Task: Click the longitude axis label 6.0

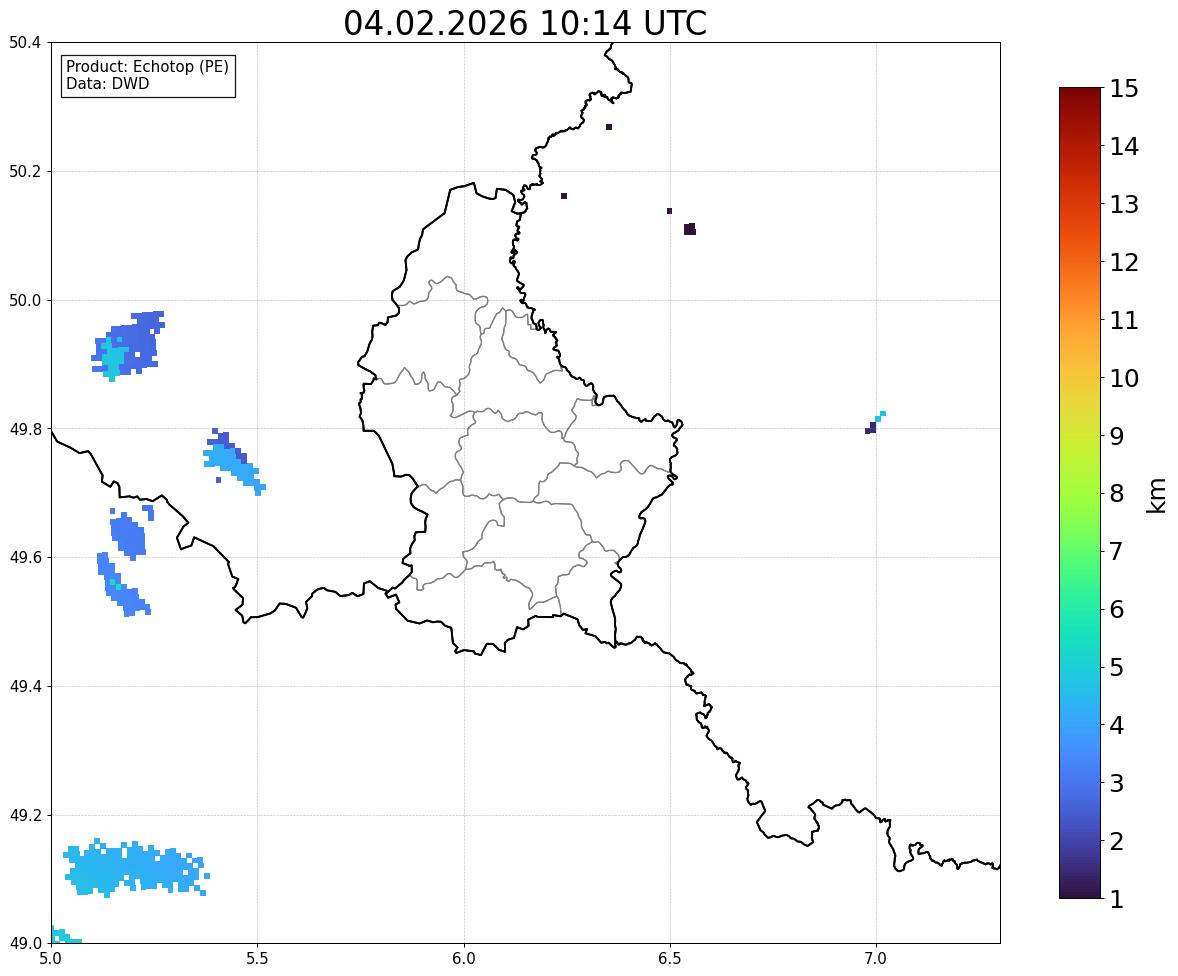Action: pyautogui.click(x=464, y=959)
